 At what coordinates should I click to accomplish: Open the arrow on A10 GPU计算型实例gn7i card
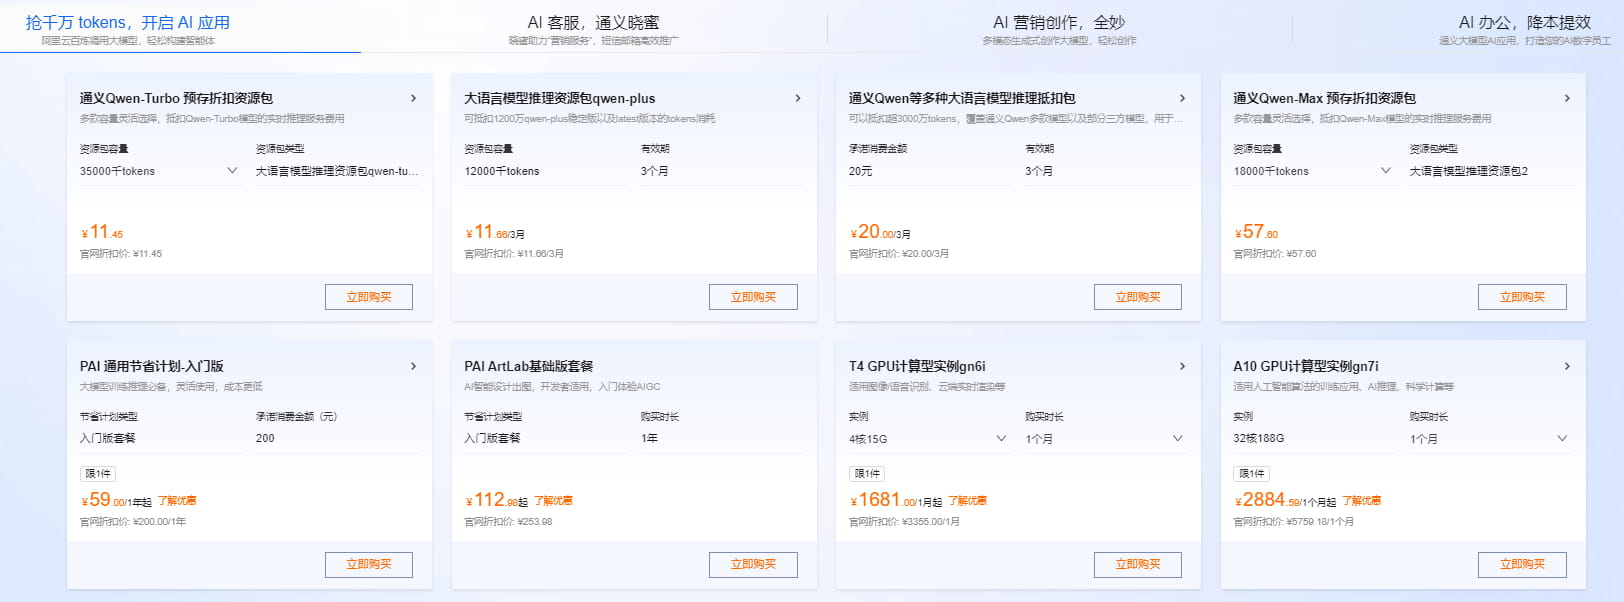[x=1567, y=366]
